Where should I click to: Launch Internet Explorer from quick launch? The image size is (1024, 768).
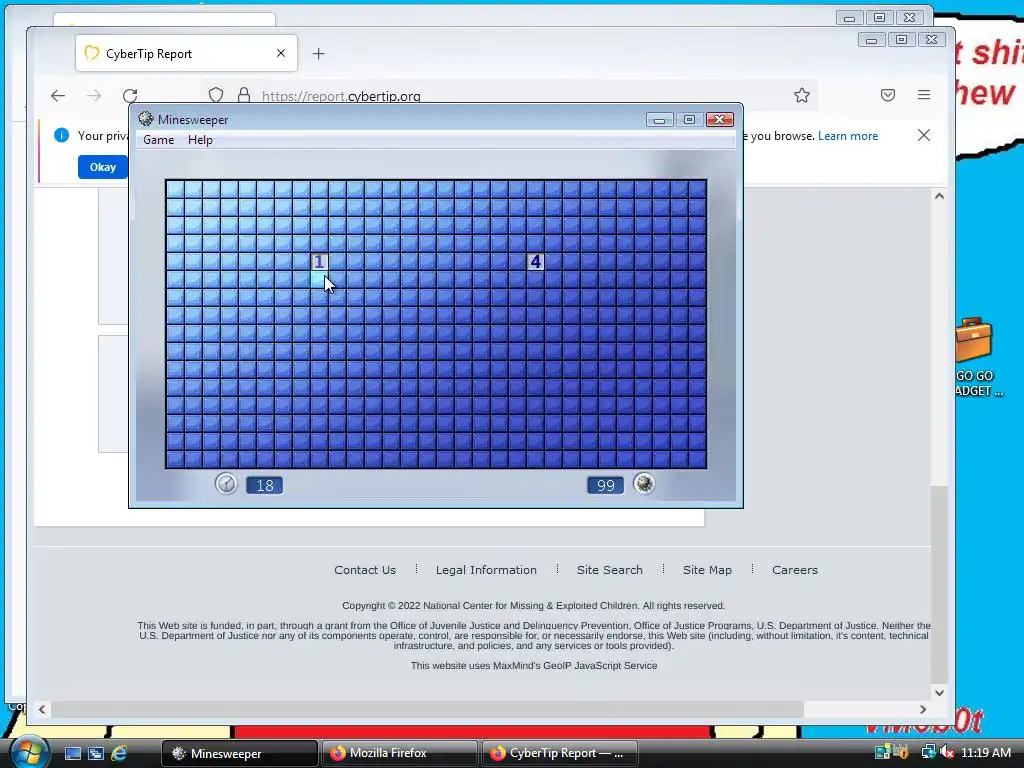click(x=119, y=753)
